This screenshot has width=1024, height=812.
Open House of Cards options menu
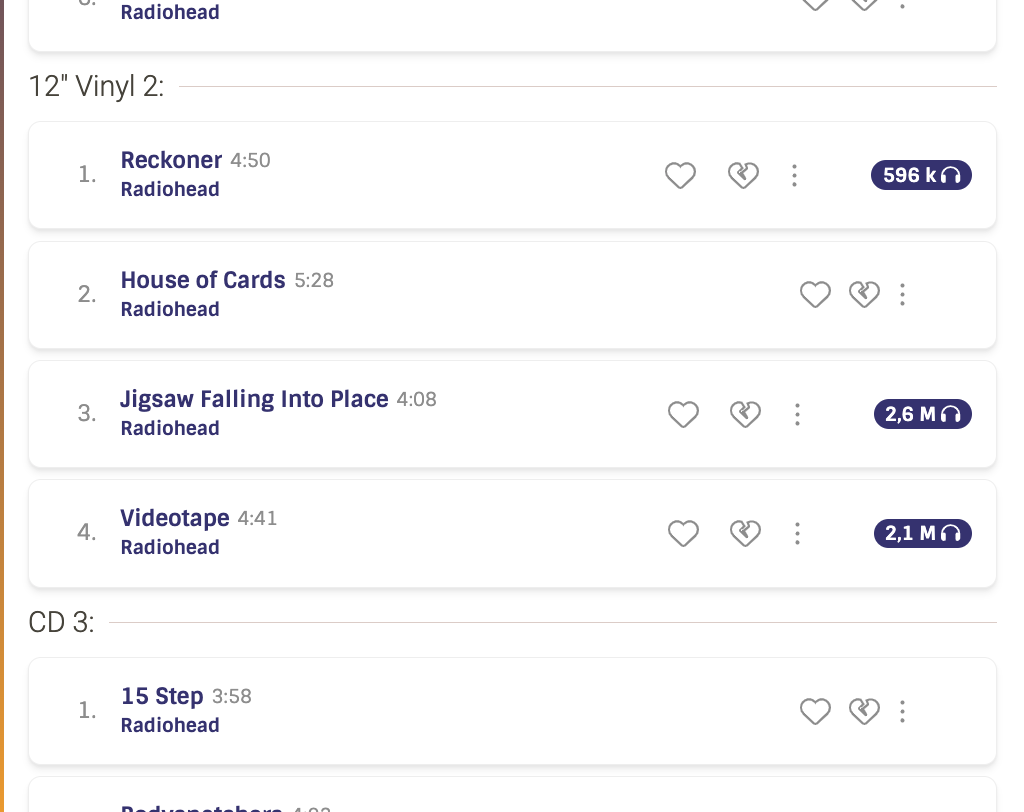click(902, 294)
